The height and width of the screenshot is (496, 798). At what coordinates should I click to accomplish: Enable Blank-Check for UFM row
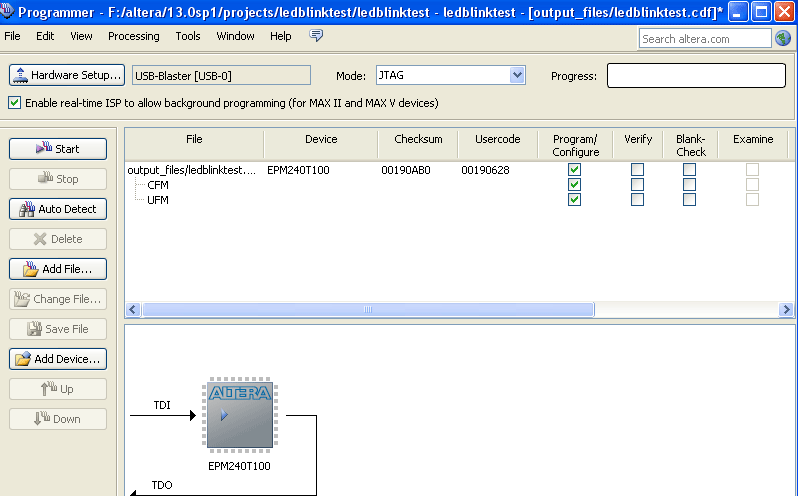point(689,199)
